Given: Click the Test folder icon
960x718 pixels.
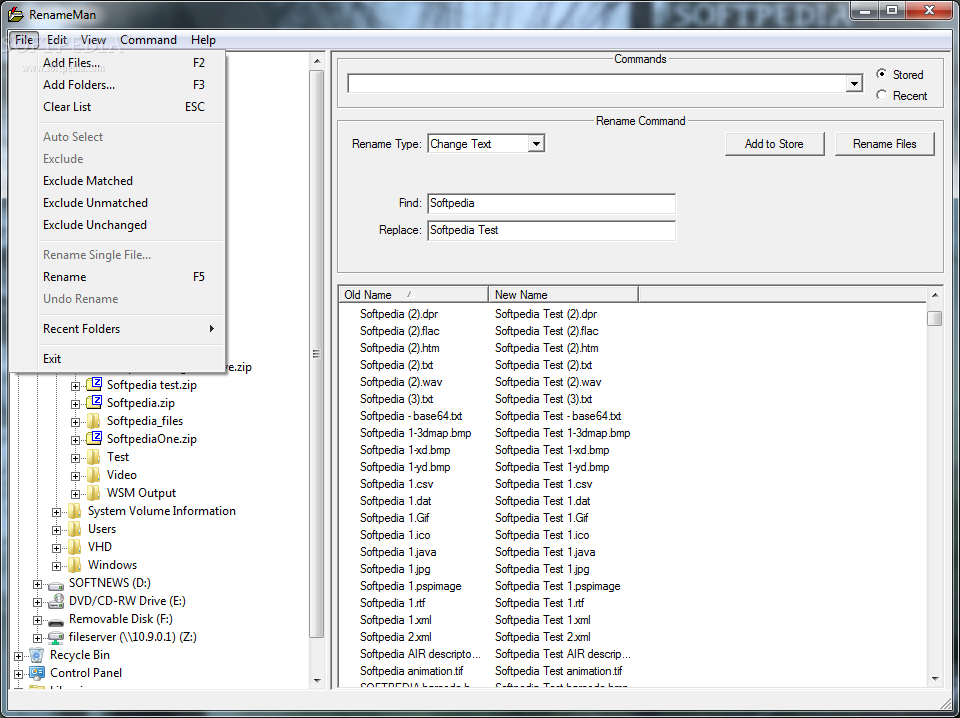Looking at the screenshot, I should tap(94, 457).
